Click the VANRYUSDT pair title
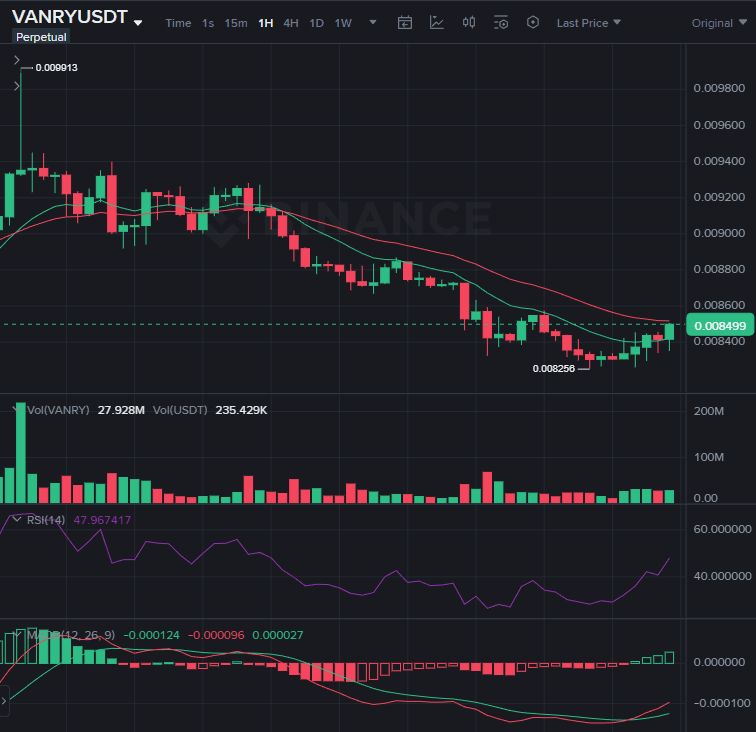 70,17
